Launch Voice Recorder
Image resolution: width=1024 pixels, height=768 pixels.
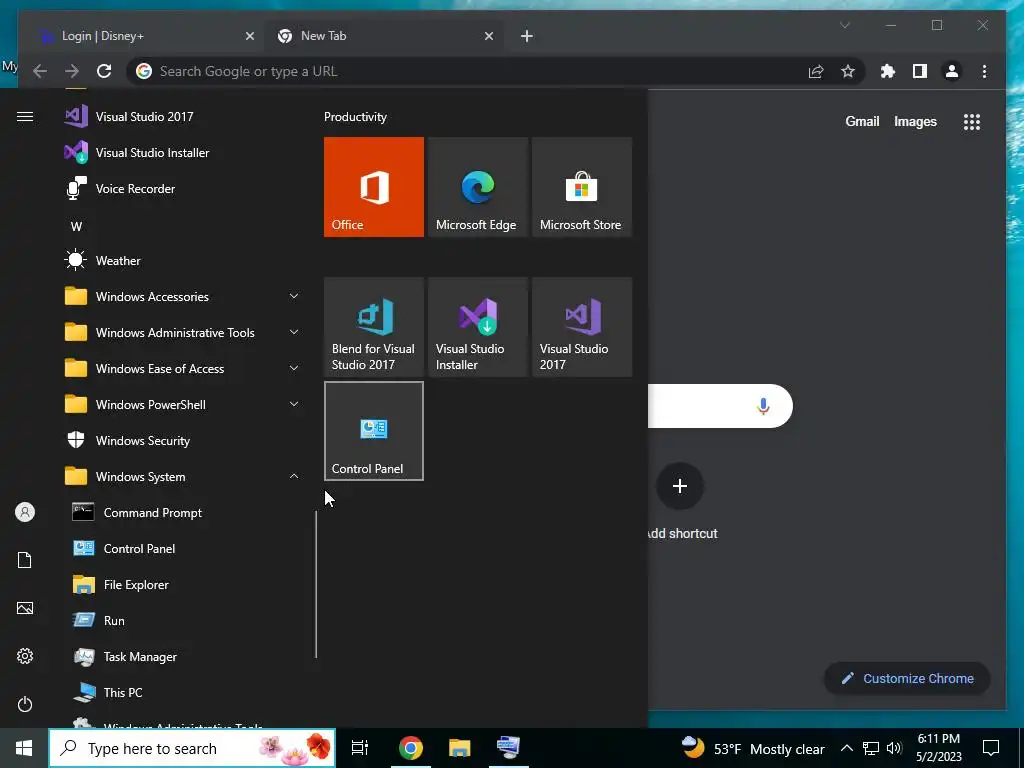pos(182,189)
